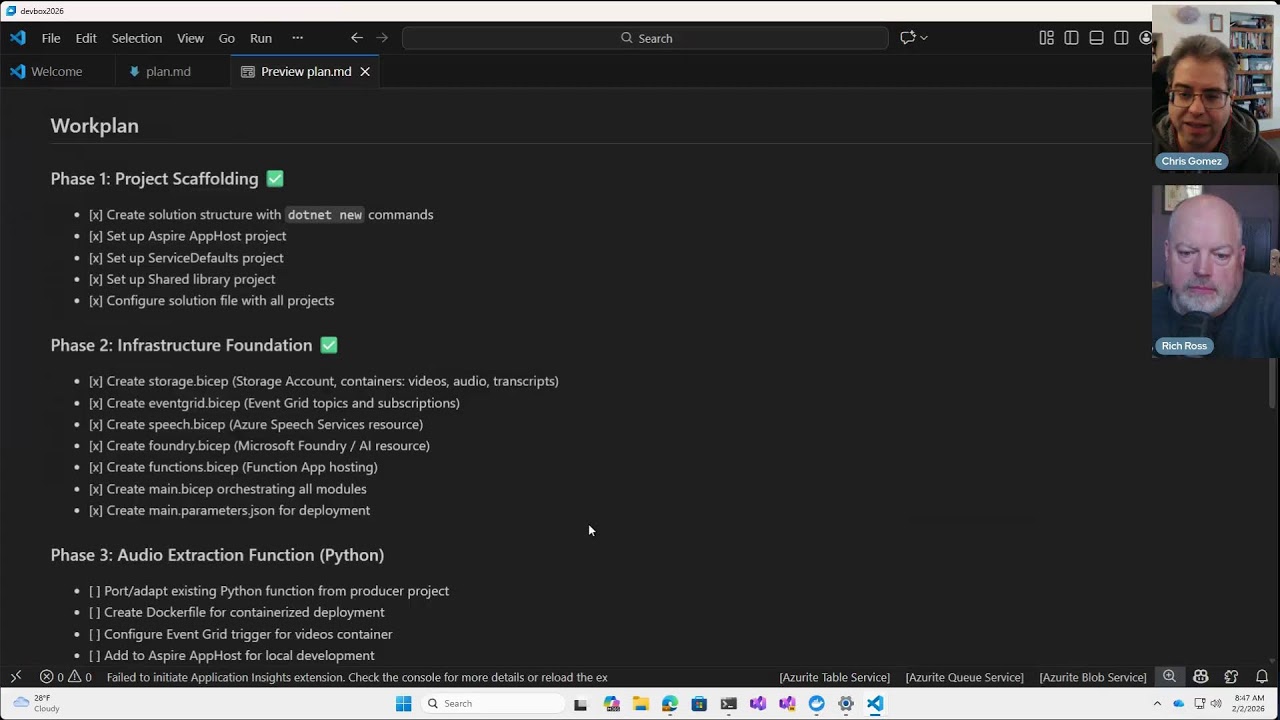Expand the overflow menu ellipsis
Viewport: 1280px width, 720px height.
[297, 38]
